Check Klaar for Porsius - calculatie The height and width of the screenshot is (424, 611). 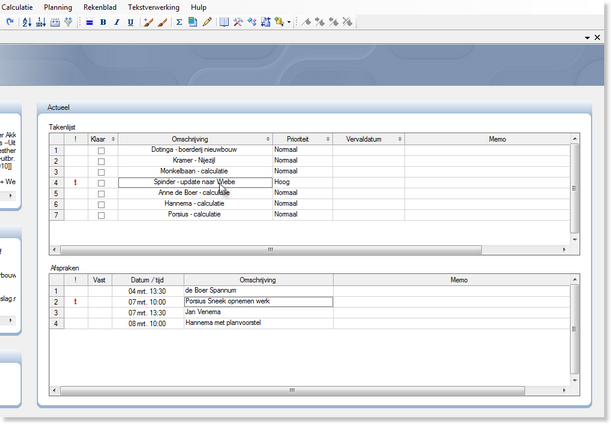pos(101,216)
